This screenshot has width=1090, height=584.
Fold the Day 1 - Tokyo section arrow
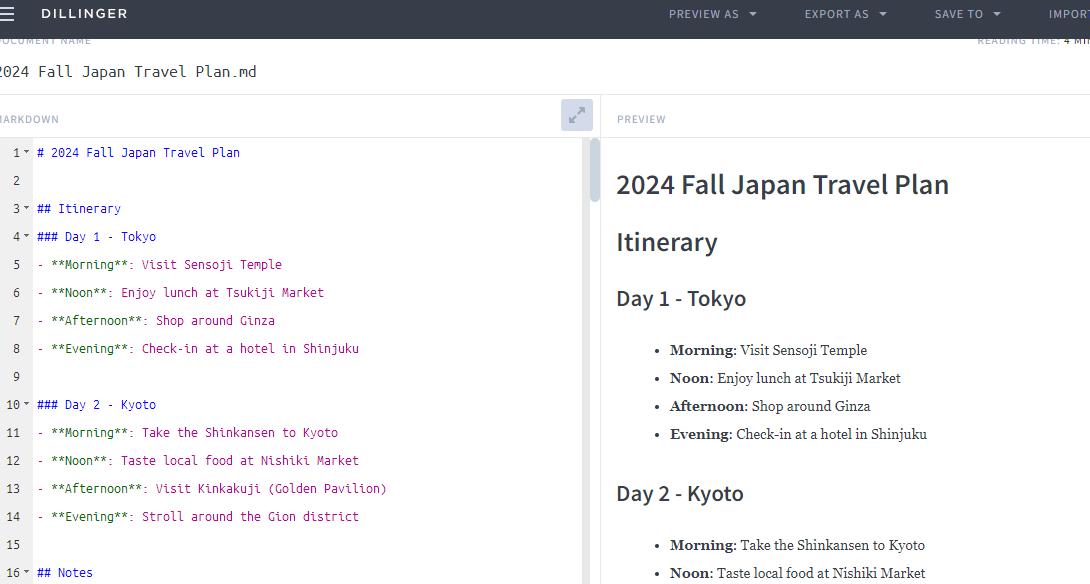click(x=27, y=237)
